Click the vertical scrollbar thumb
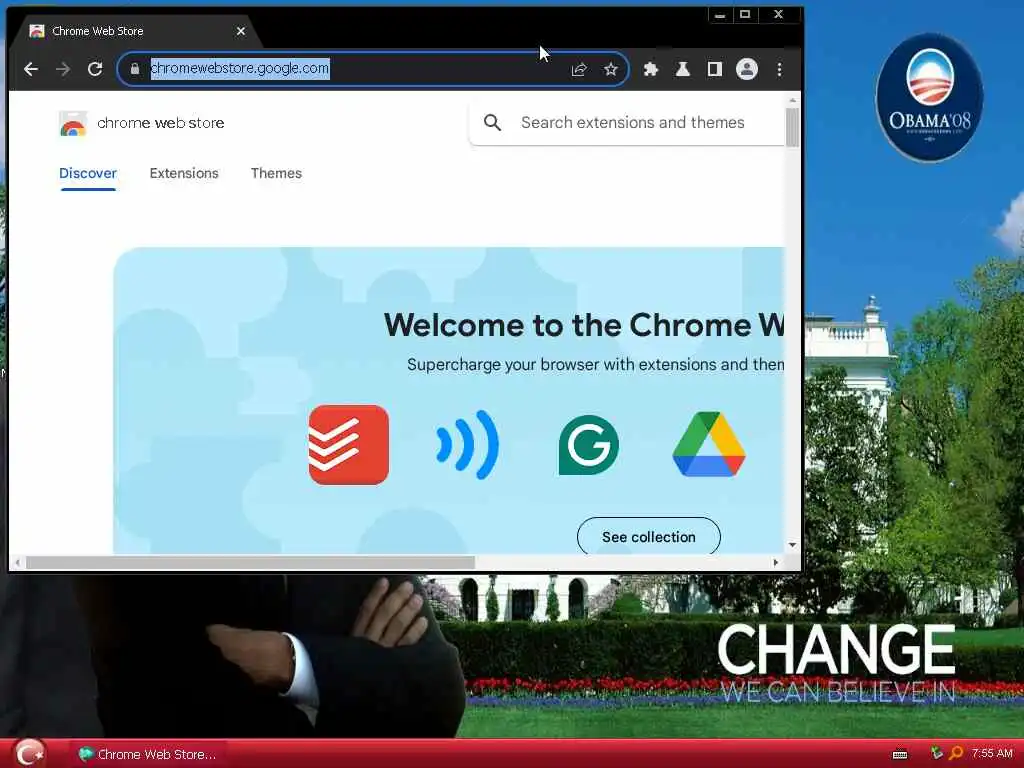 tap(792, 127)
